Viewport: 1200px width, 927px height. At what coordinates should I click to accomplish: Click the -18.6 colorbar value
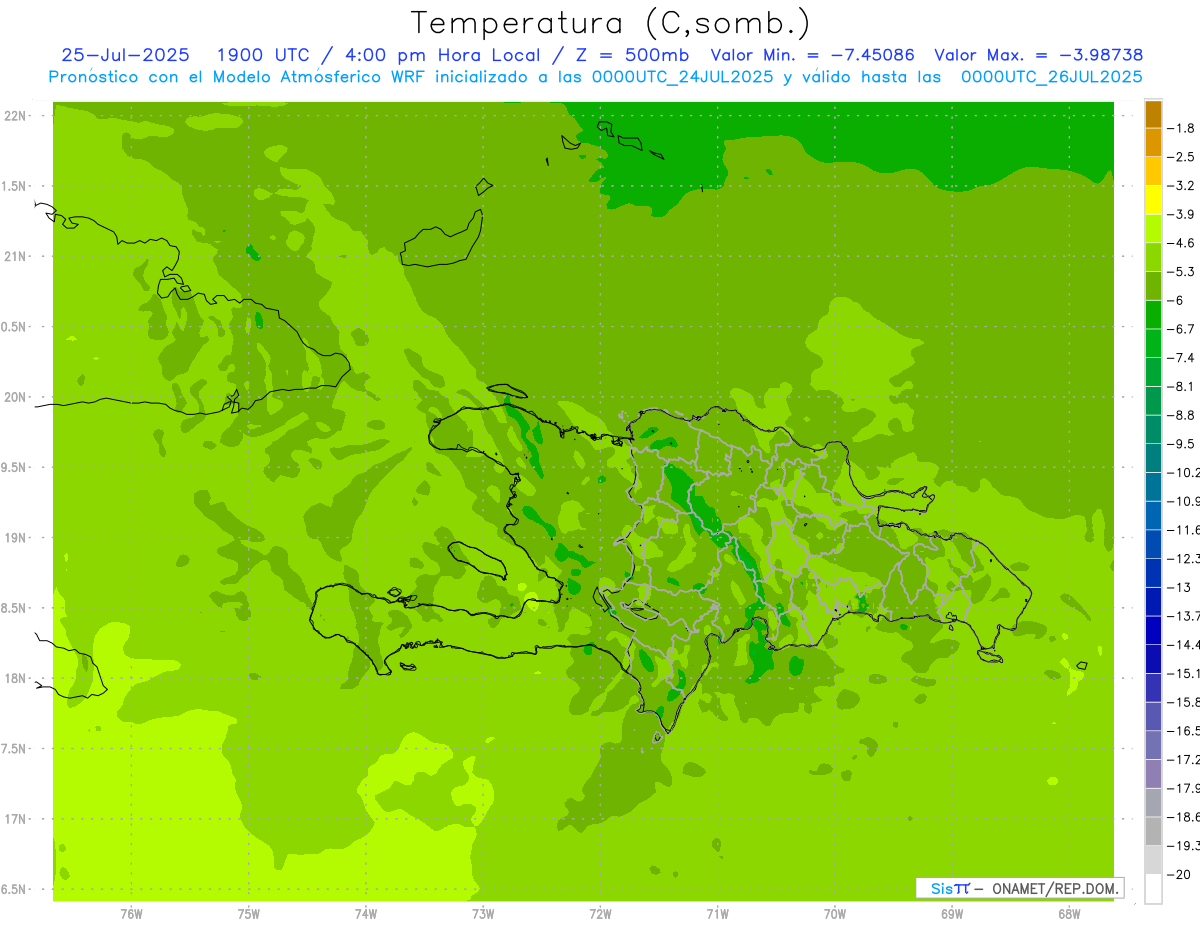coord(1183,817)
